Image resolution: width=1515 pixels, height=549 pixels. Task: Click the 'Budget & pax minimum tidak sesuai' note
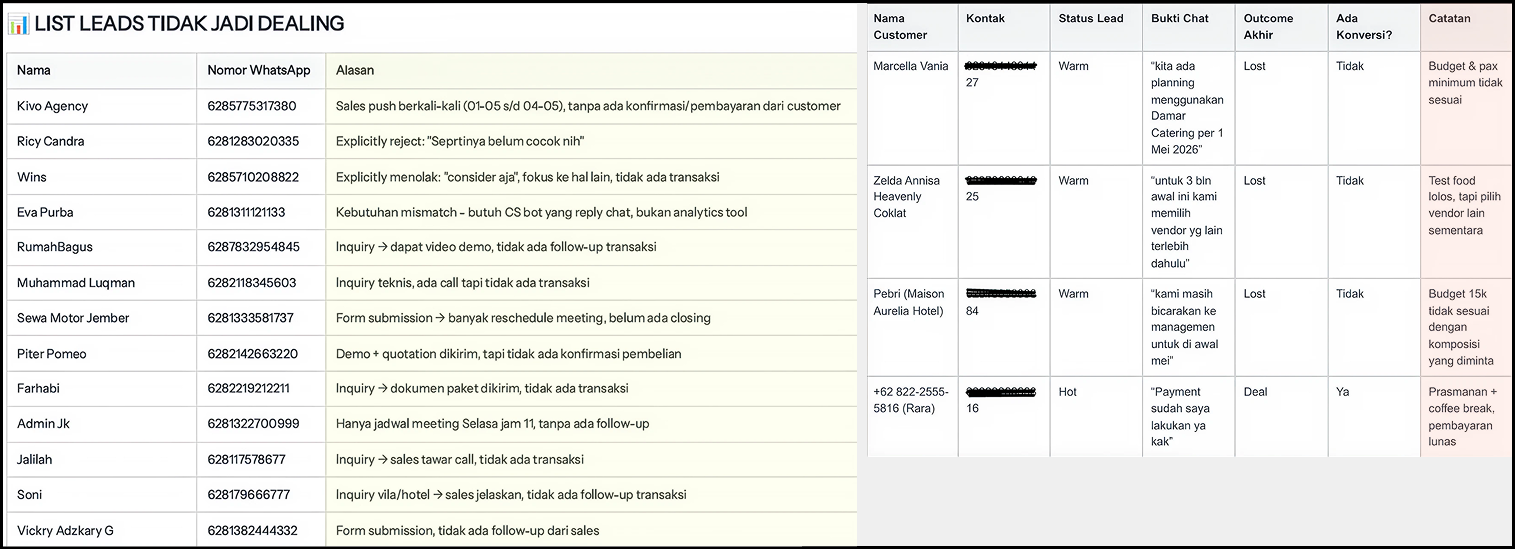(1466, 108)
